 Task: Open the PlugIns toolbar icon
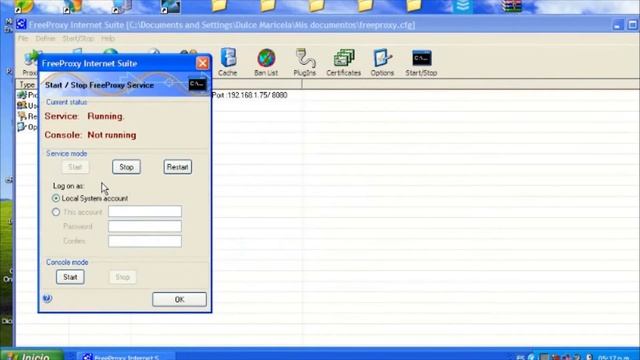[x=304, y=62]
